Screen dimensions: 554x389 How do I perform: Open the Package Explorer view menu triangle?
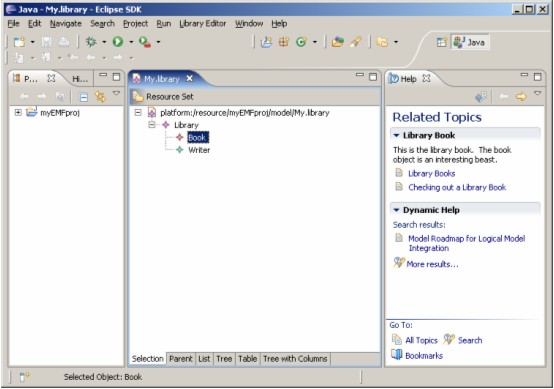[x=116, y=93]
